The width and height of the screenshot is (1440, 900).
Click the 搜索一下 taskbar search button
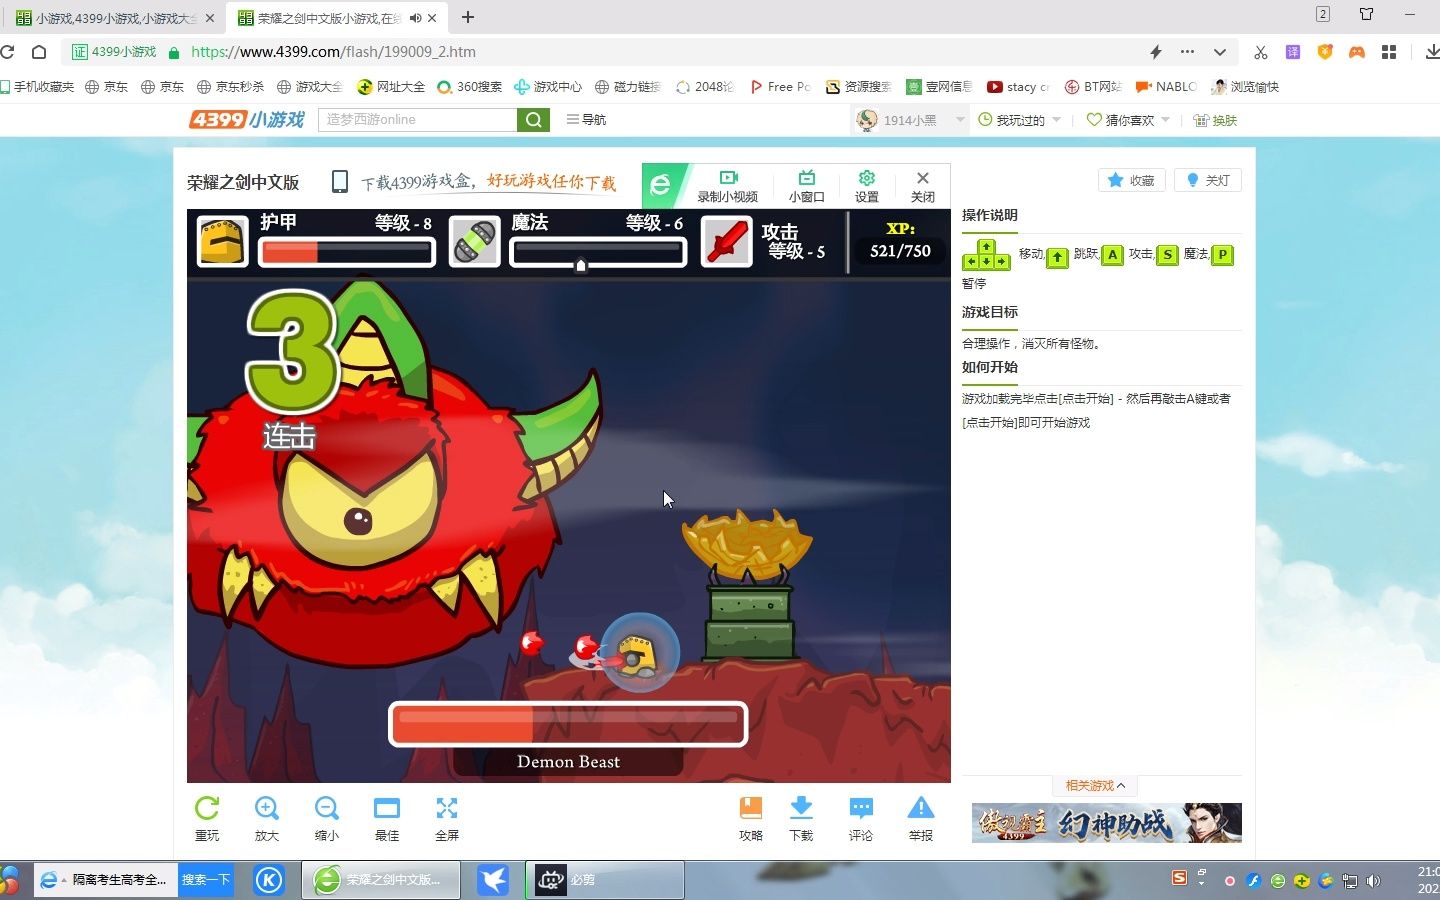(206, 880)
